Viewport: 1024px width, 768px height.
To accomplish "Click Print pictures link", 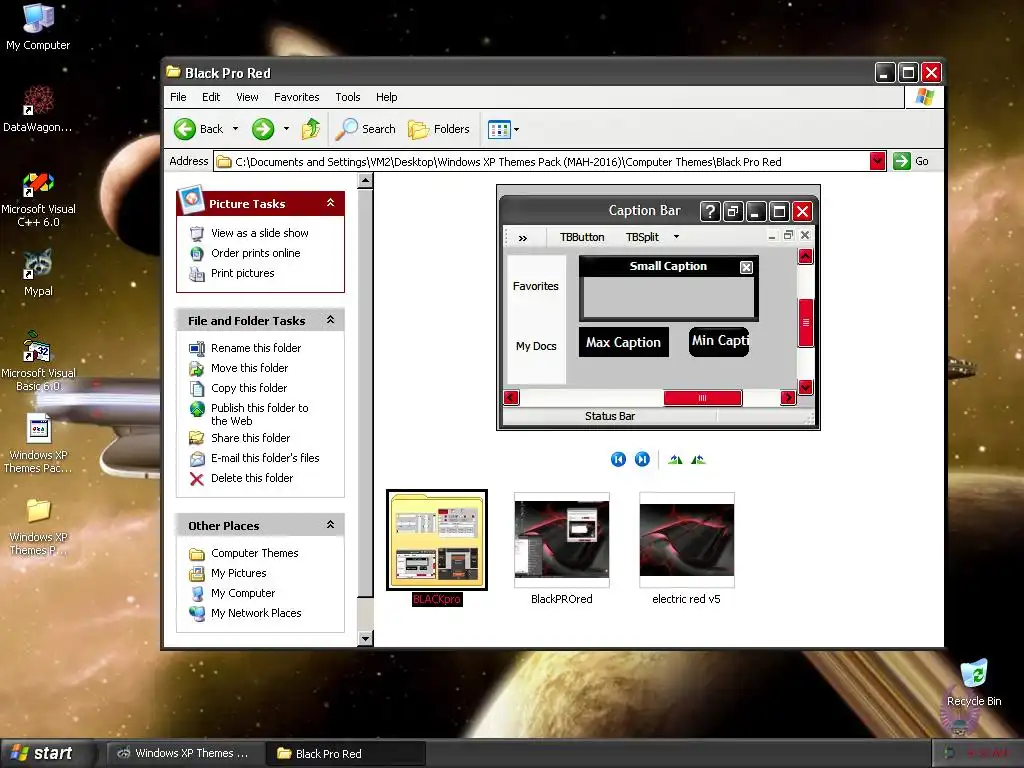I will click(242, 273).
